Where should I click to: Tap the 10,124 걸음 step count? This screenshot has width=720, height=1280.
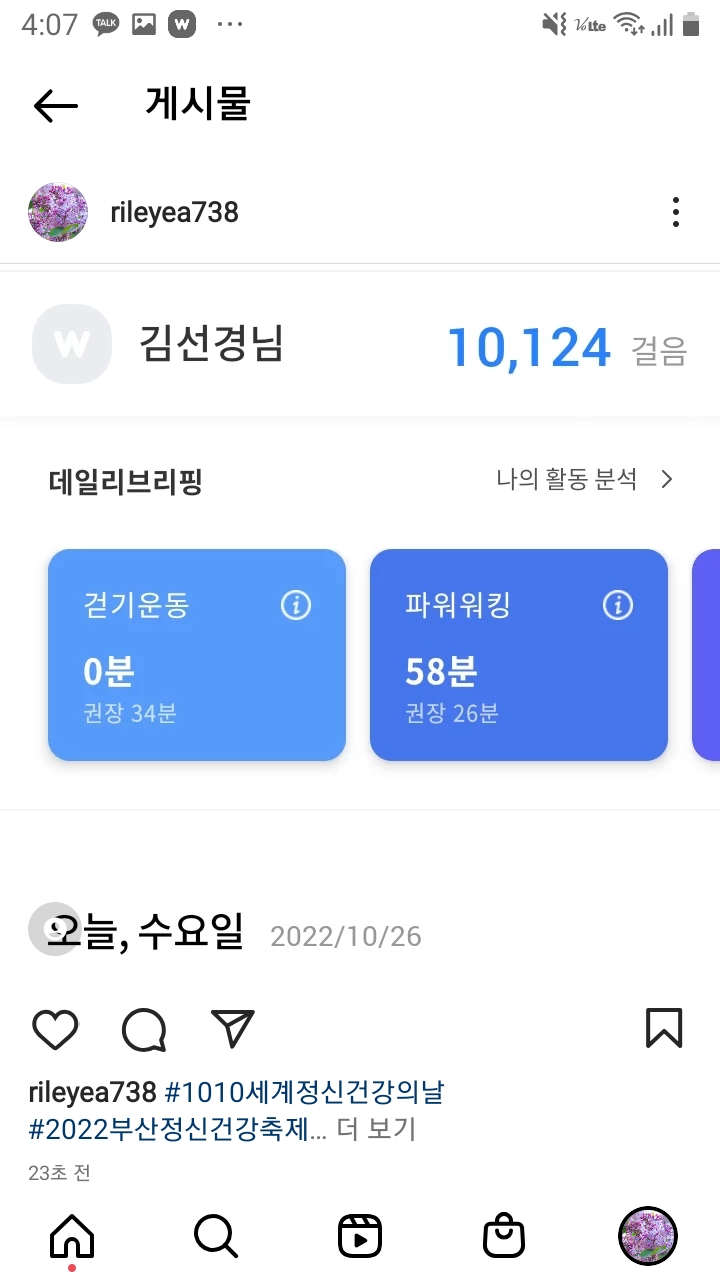[528, 348]
